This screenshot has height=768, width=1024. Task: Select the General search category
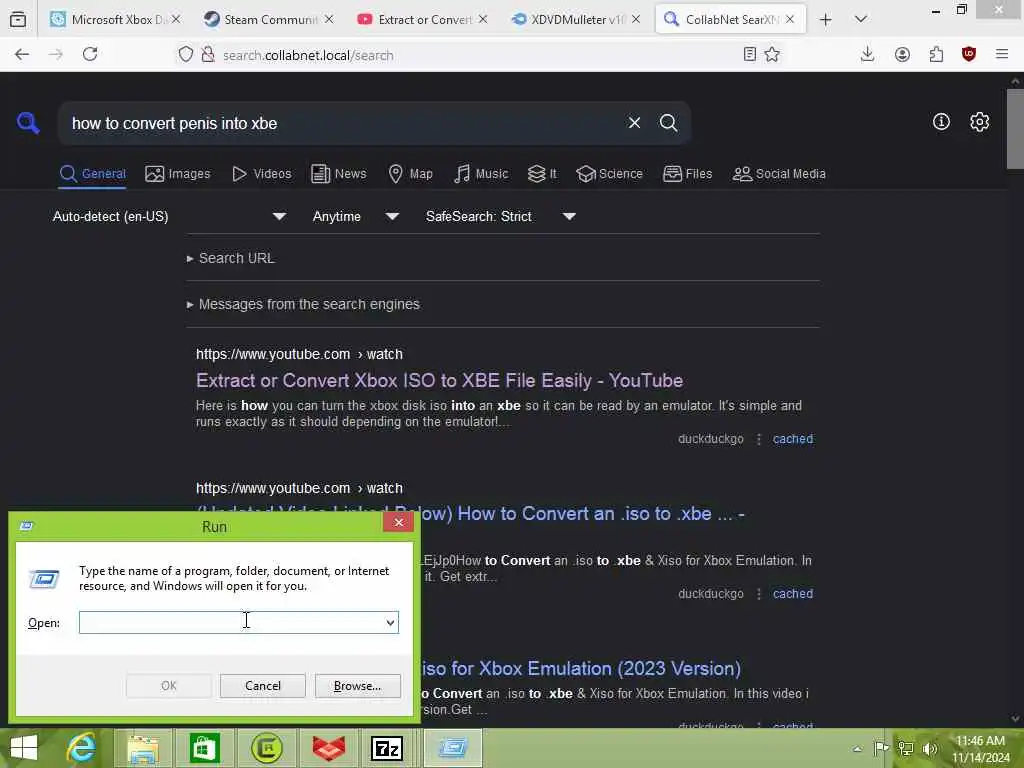click(92, 174)
